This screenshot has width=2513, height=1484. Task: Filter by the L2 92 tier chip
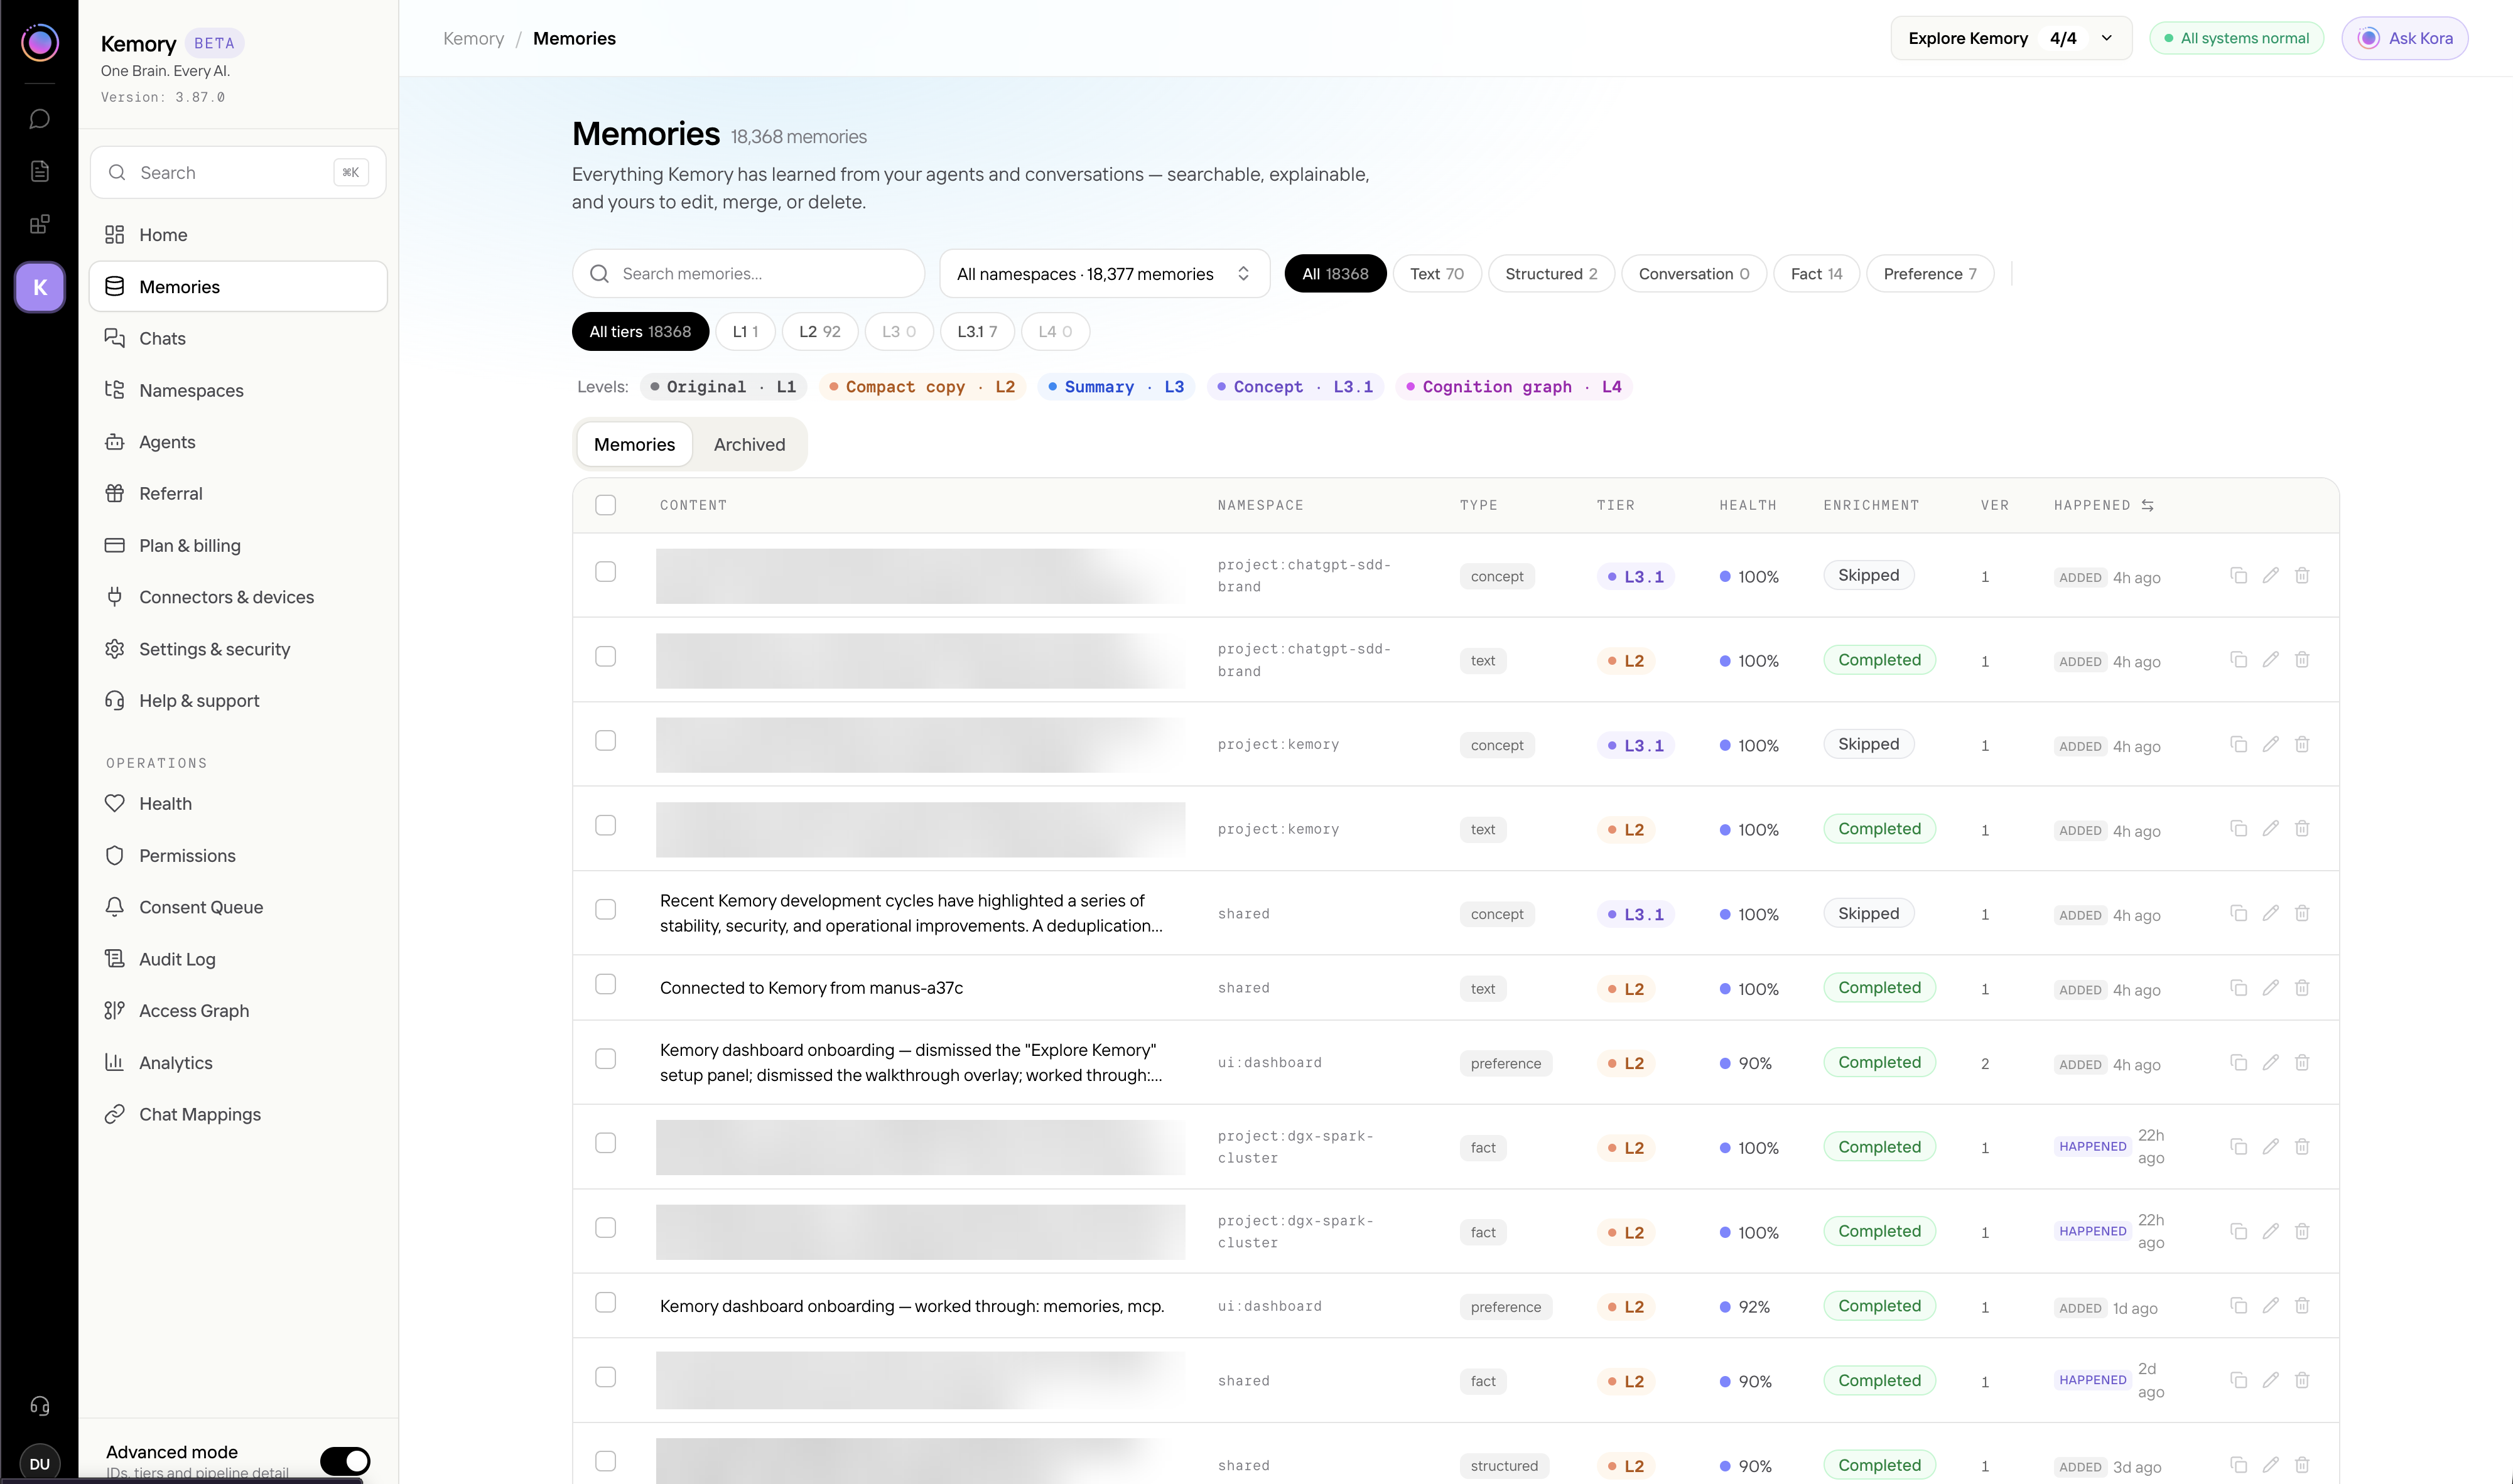pyautogui.click(x=819, y=332)
